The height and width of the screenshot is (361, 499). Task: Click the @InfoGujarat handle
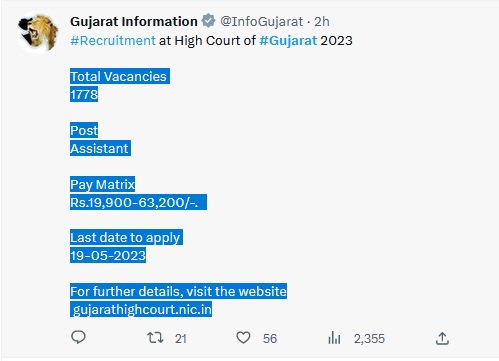tap(262, 22)
